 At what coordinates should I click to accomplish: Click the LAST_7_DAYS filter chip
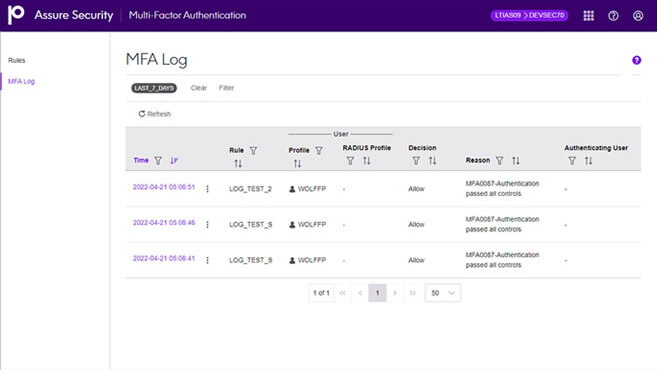pyautogui.click(x=154, y=88)
